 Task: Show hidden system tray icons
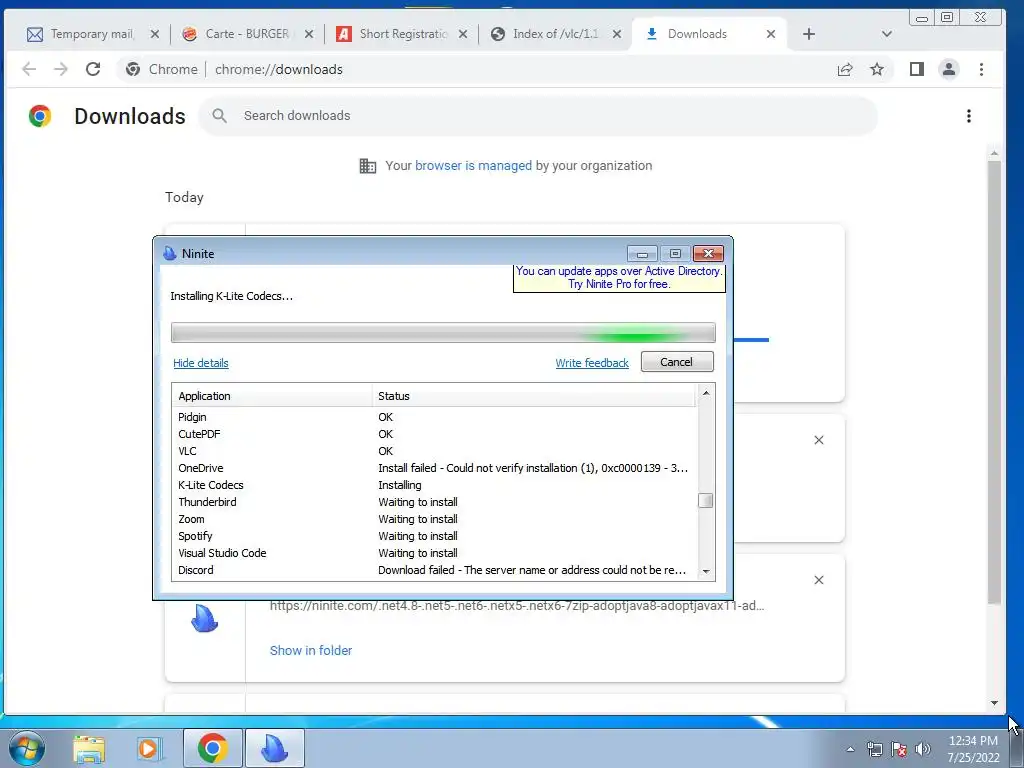[850, 749]
